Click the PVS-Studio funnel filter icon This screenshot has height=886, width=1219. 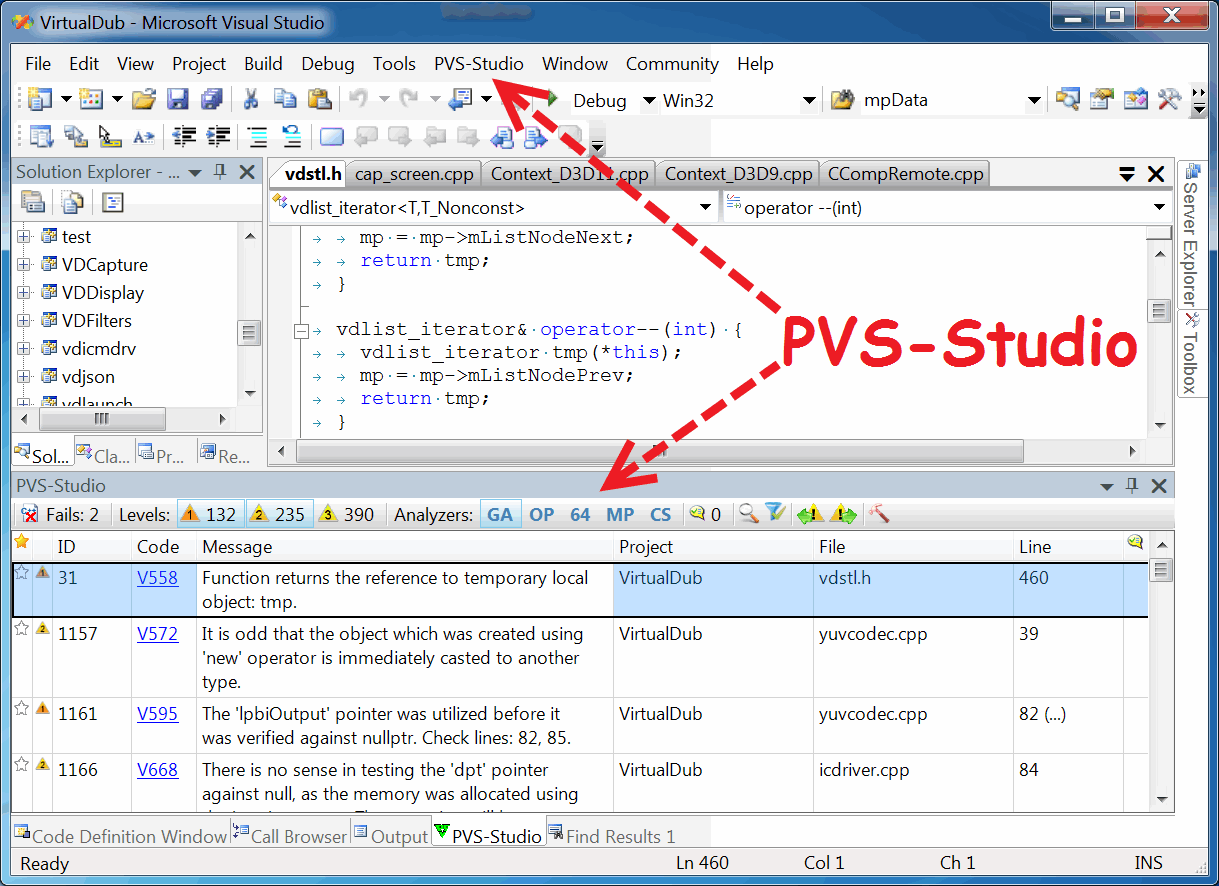click(775, 513)
